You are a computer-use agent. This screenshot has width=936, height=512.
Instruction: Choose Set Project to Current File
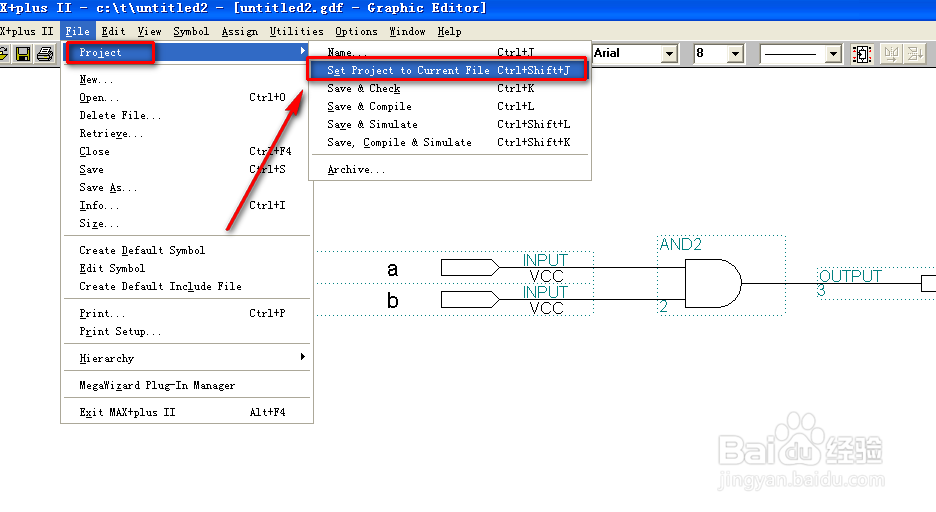coord(448,70)
